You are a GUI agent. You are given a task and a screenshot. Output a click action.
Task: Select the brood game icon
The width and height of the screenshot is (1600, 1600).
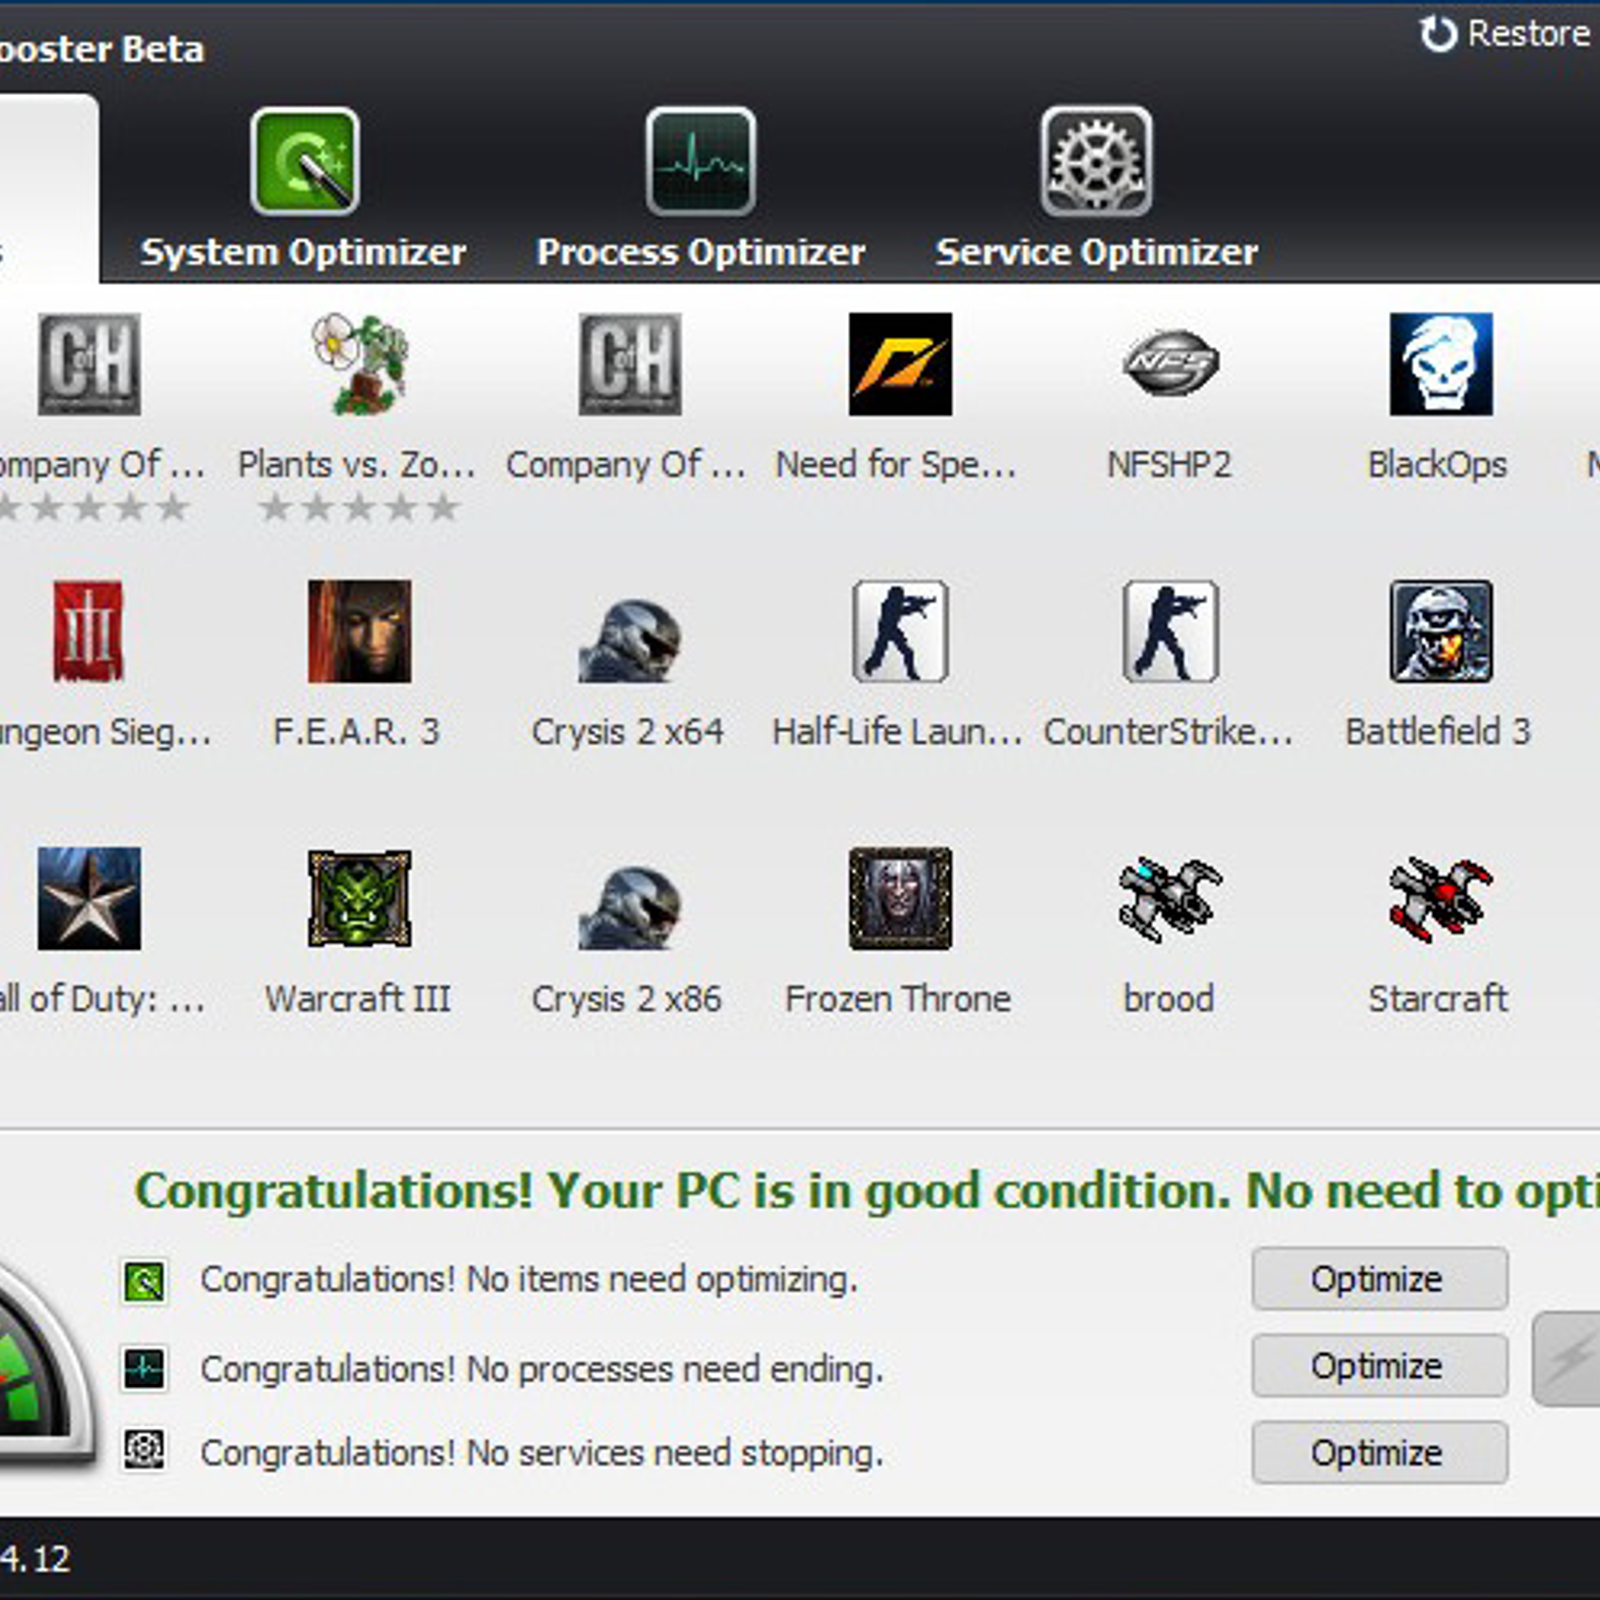pos(1170,899)
